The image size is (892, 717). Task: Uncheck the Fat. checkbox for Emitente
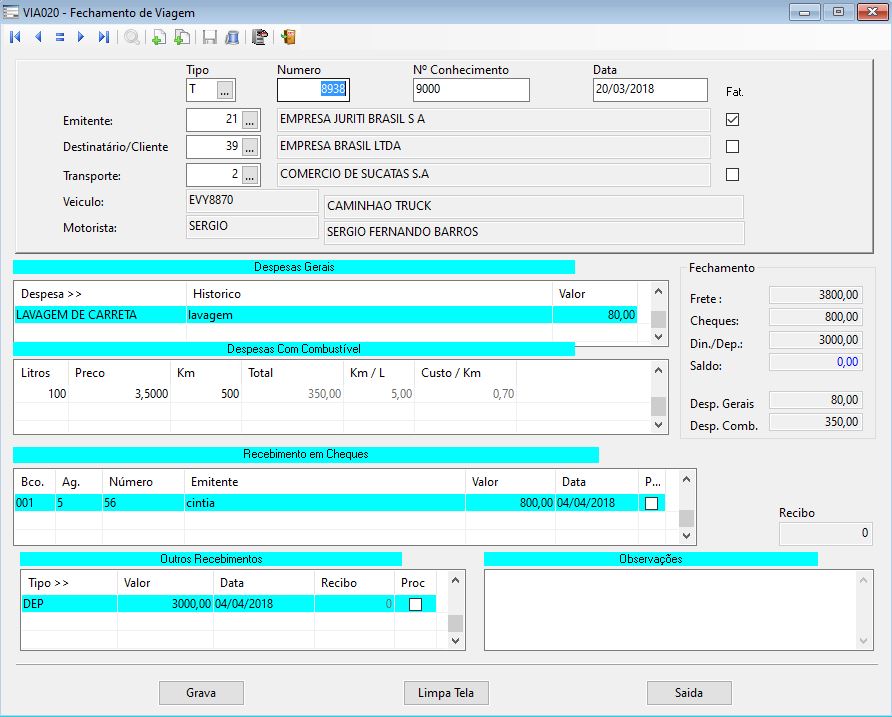pyautogui.click(x=732, y=119)
